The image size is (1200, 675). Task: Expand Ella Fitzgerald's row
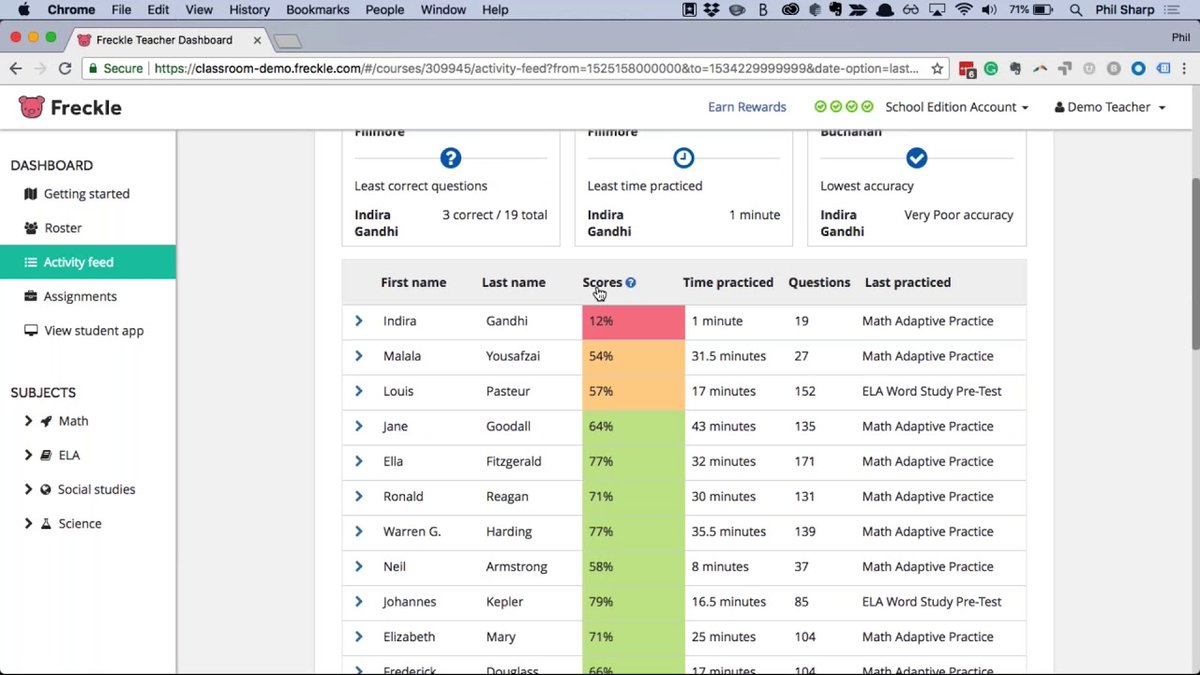tap(359, 461)
